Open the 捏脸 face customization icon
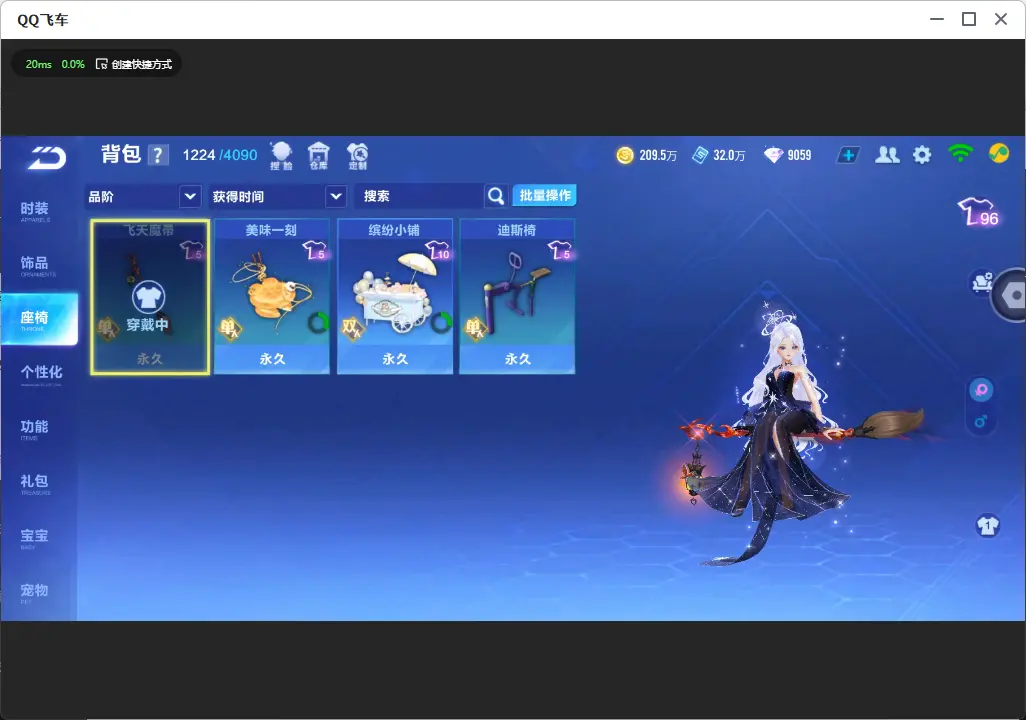Viewport: 1026px width, 720px height. pos(281,156)
